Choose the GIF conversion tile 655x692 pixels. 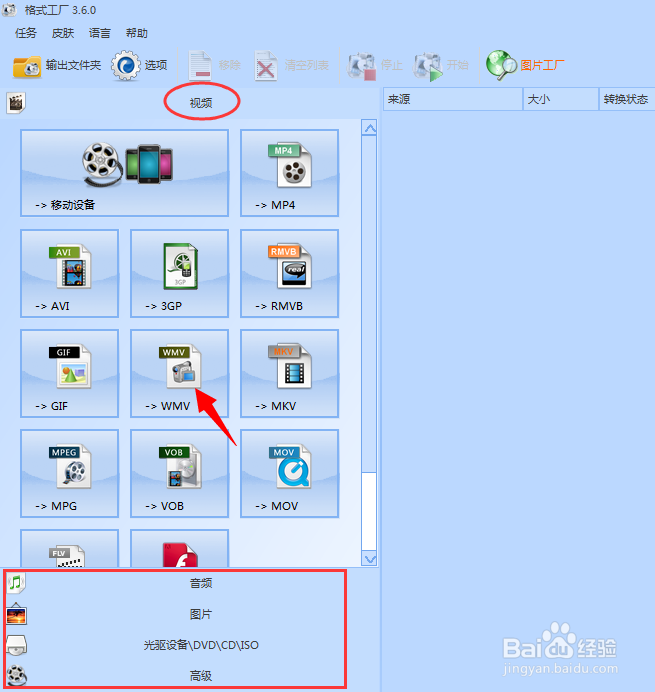[x=70, y=373]
